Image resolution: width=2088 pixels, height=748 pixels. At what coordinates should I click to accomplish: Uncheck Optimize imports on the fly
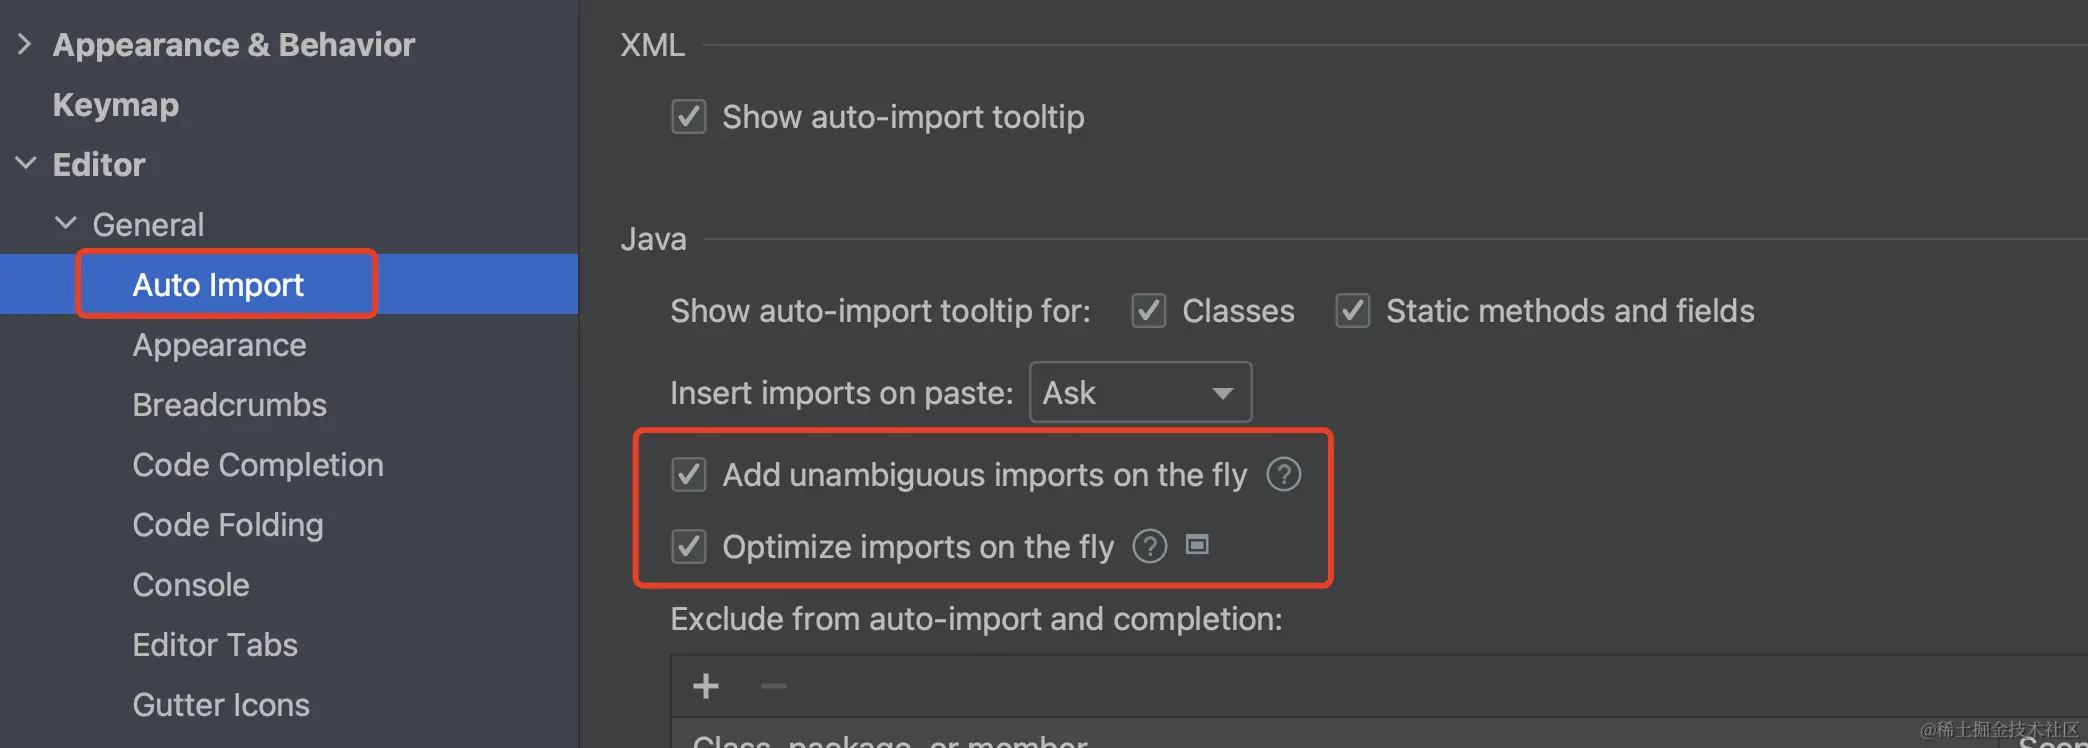(689, 547)
